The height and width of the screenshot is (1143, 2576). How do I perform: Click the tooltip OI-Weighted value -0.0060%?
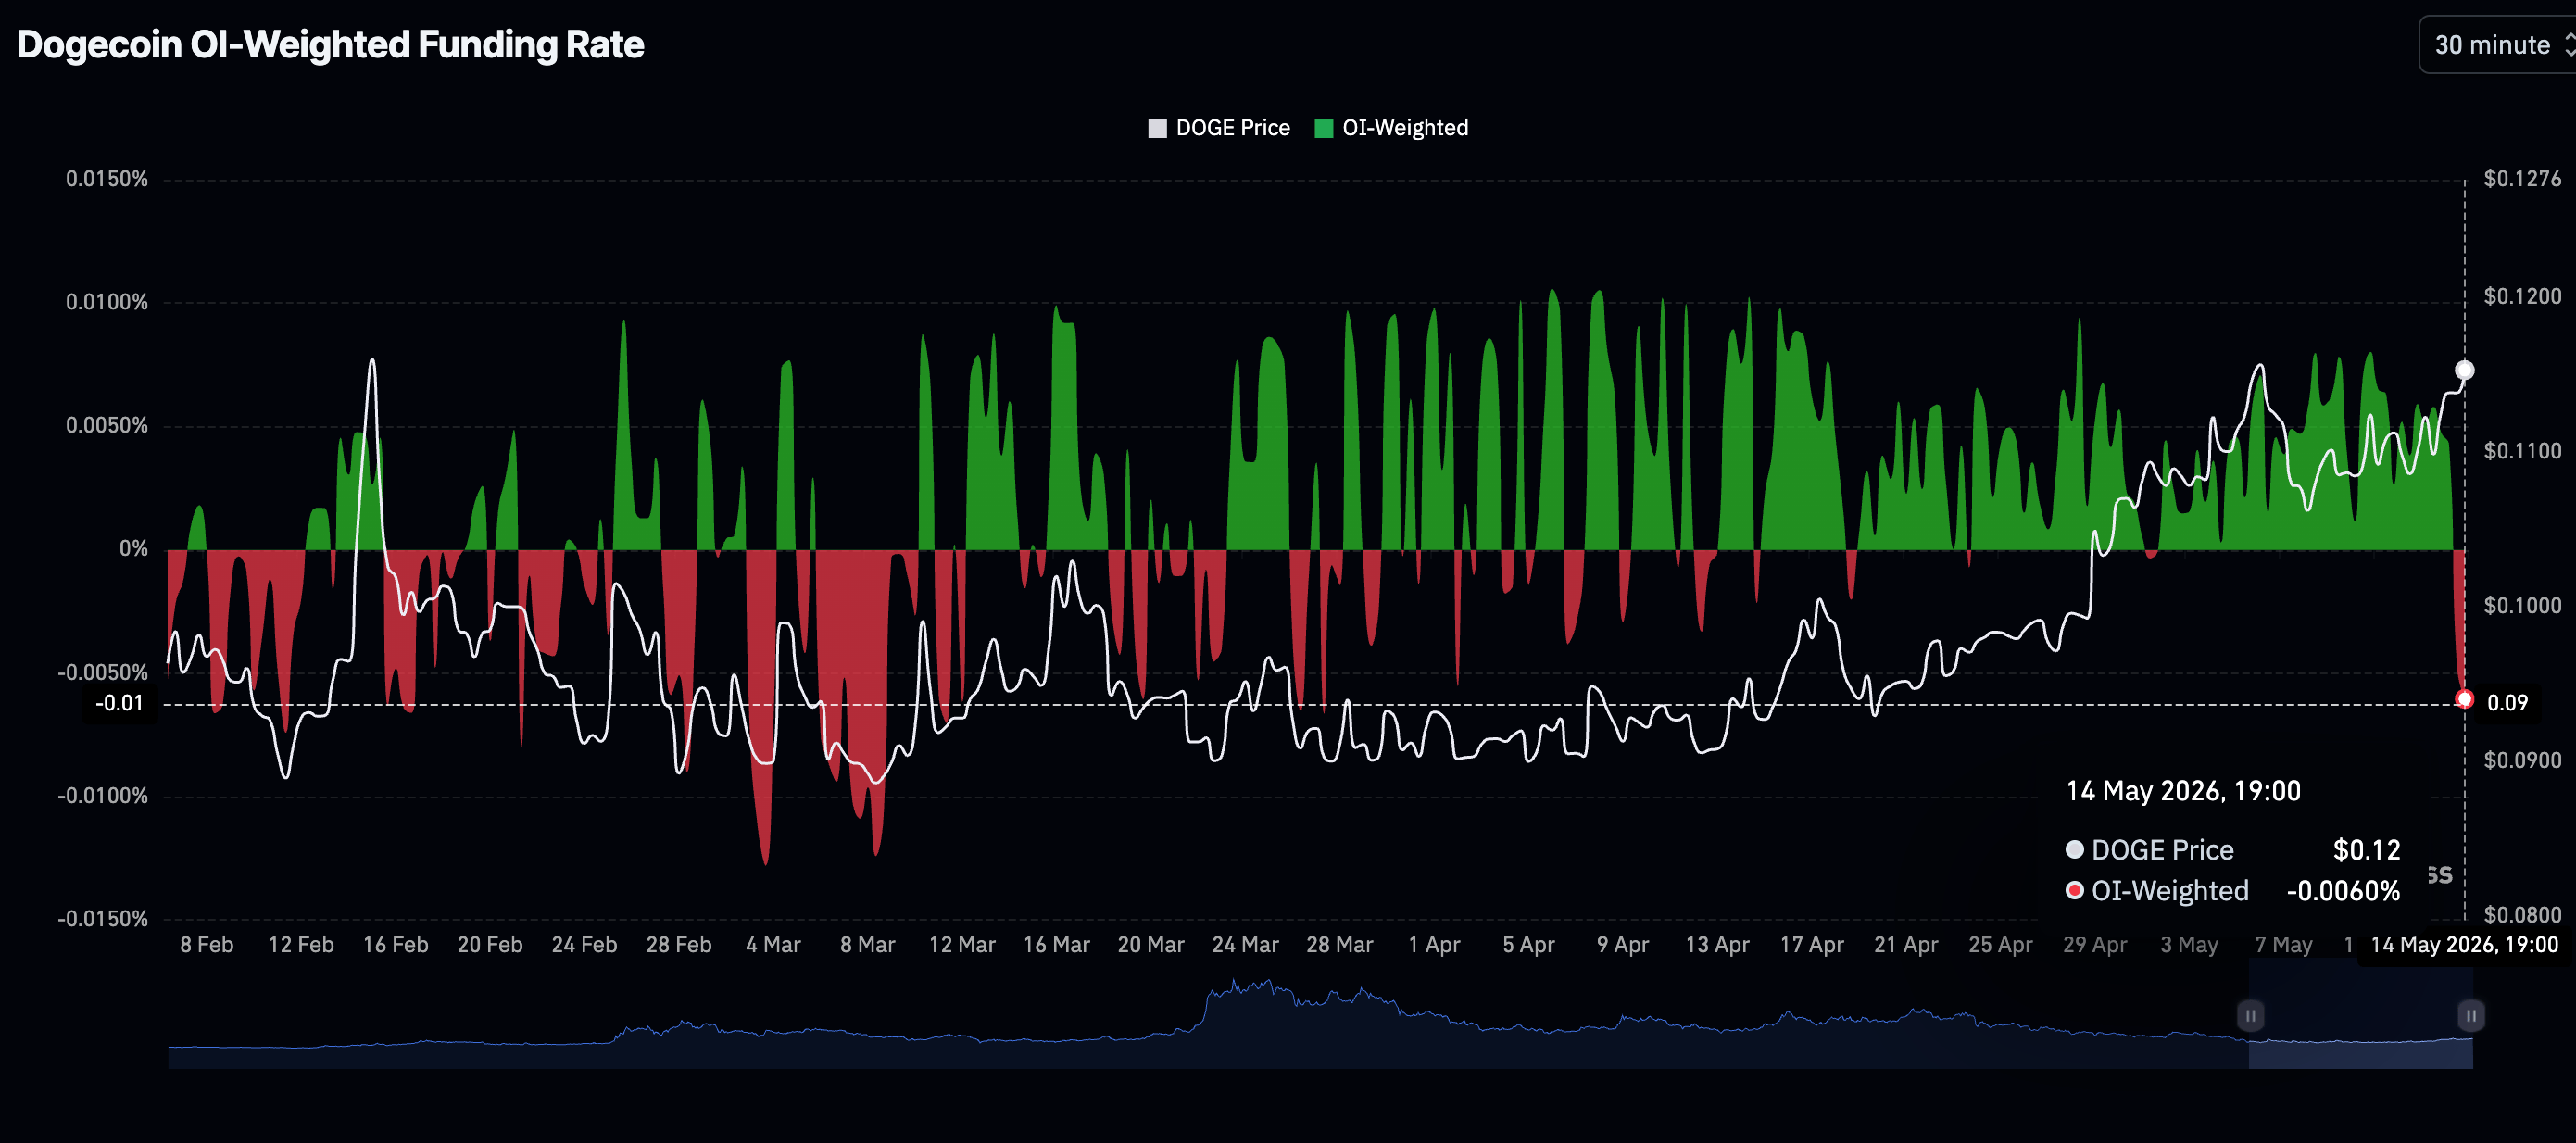tap(2344, 891)
